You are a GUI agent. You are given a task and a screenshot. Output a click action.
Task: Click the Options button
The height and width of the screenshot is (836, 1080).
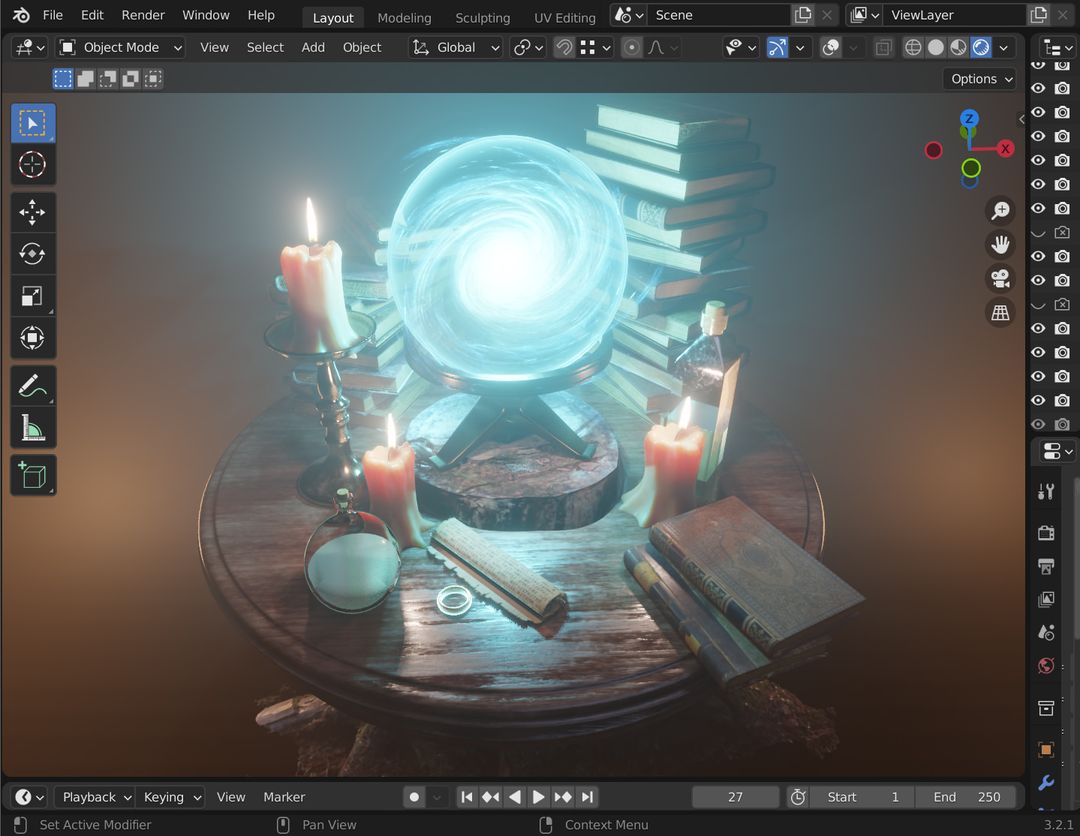[980, 79]
